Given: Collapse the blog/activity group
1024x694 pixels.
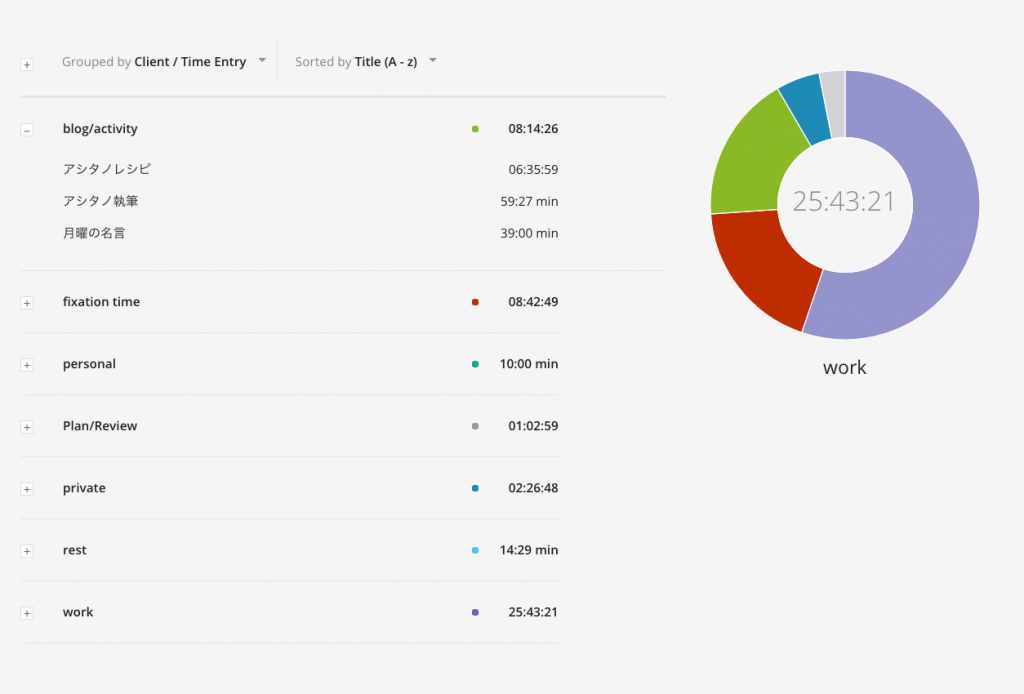Looking at the screenshot, I should coord(27,130).
